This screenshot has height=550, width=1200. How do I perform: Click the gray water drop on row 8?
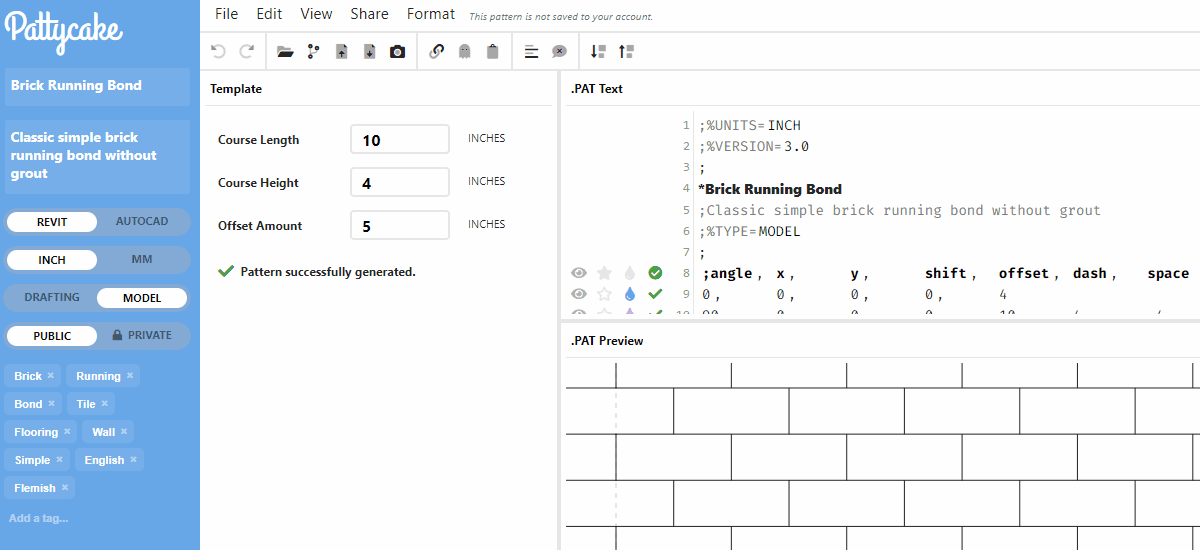[630, 272]
